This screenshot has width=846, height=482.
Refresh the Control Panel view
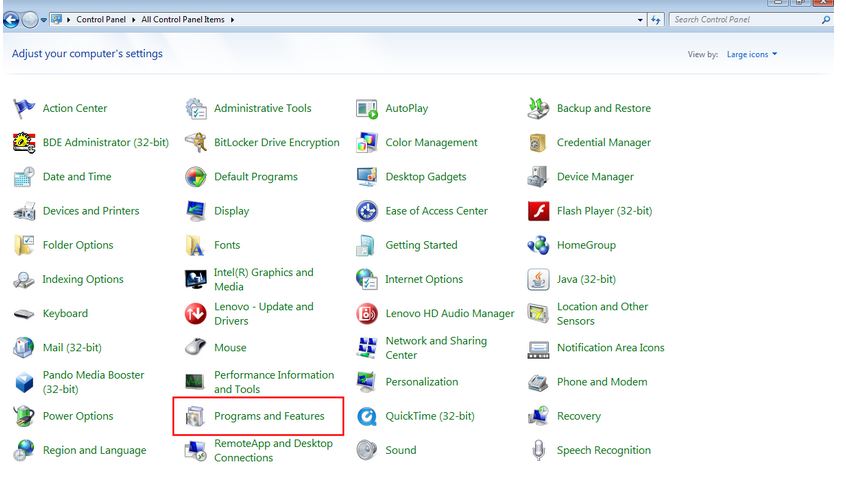click(x=656, y=20)
